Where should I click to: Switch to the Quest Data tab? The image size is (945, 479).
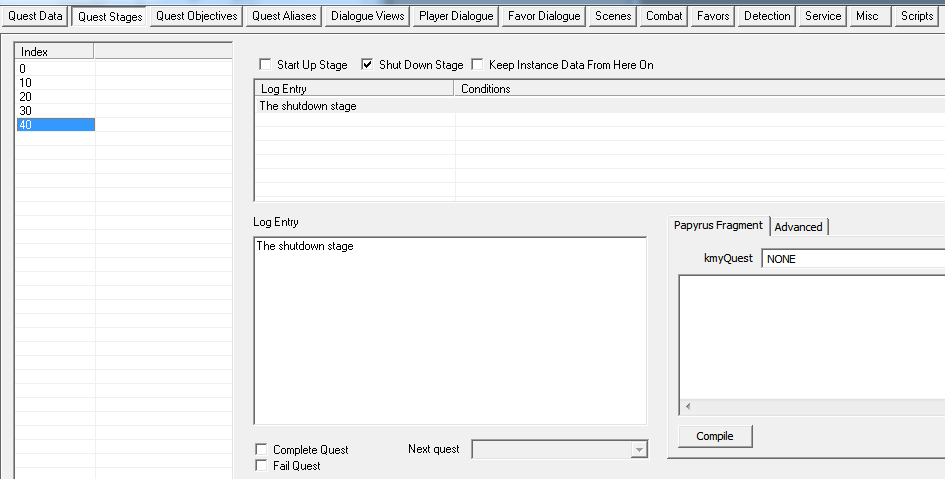pos(35,16)
